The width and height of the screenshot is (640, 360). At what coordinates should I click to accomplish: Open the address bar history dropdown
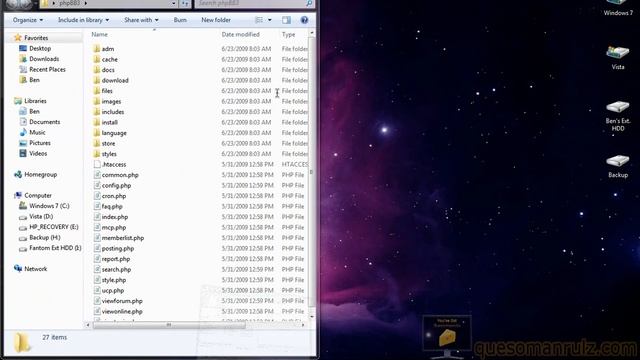coord(173,4)
